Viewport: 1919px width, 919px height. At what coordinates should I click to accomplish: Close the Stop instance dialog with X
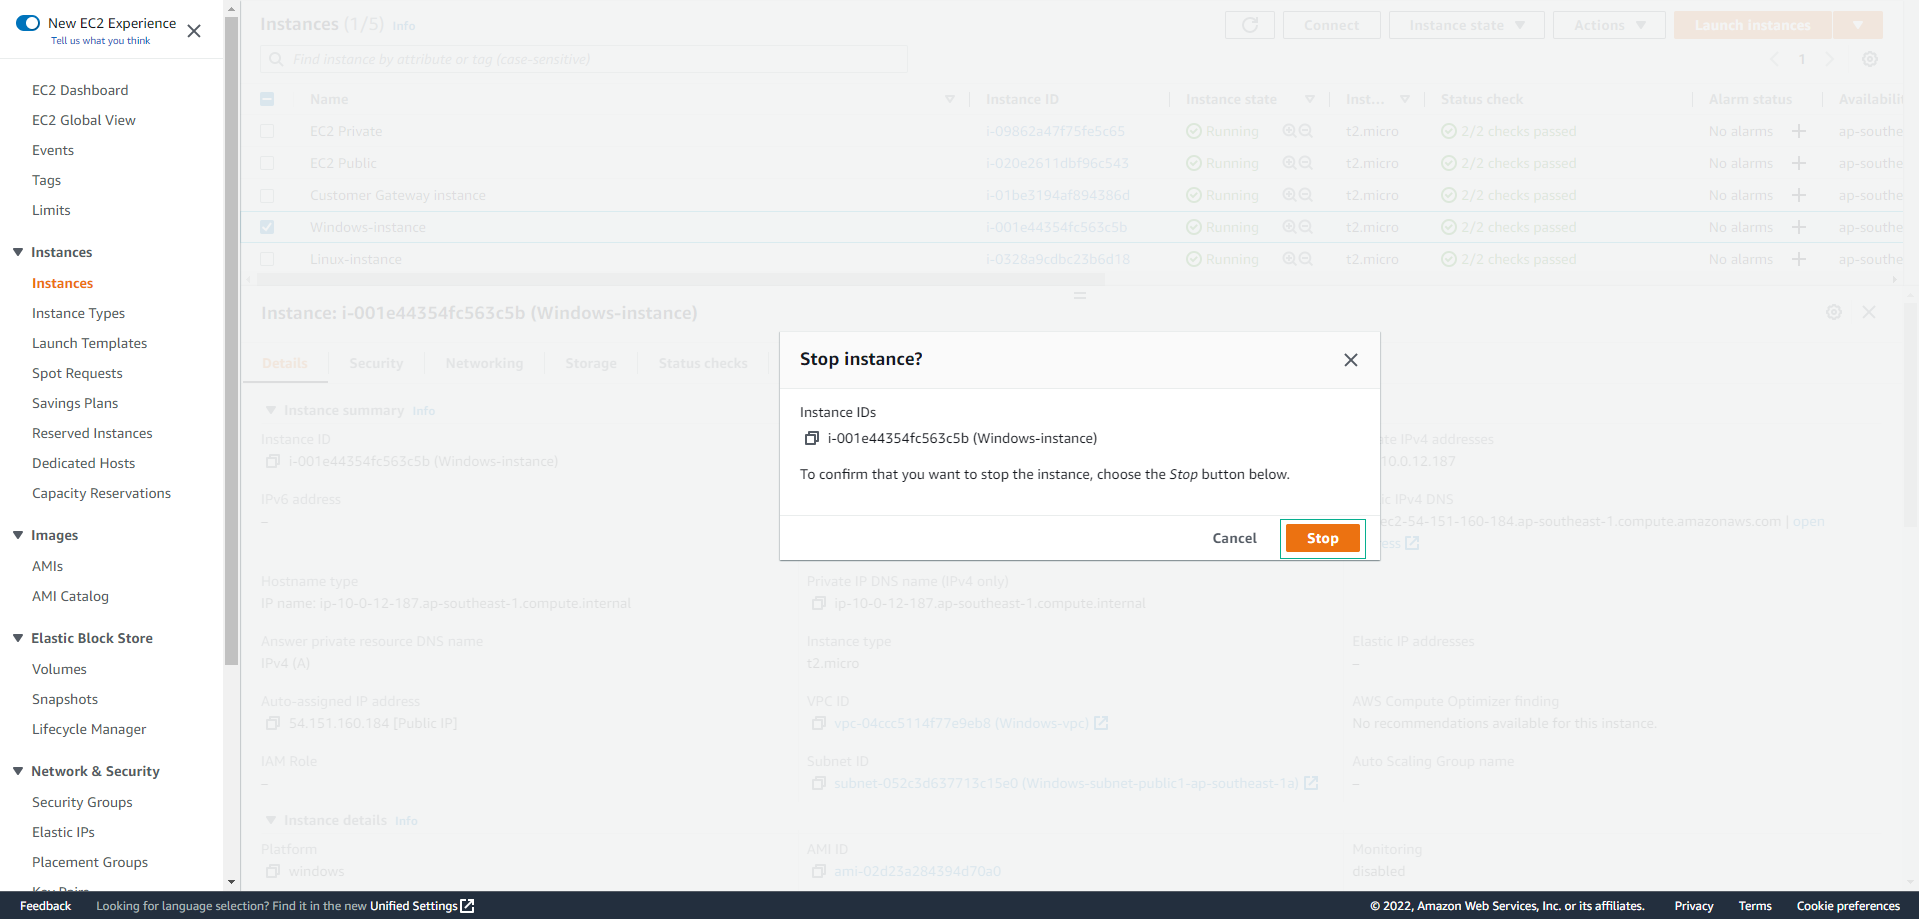[1351, 360]
